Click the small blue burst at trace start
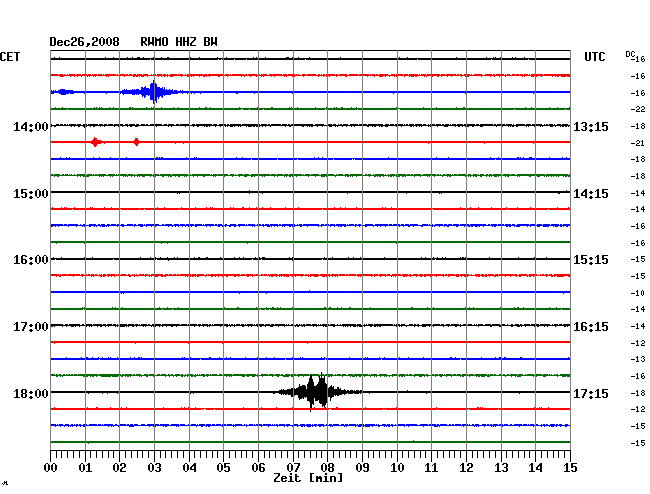This screenshot has height=494, width=650. click(x=63, y=92)
